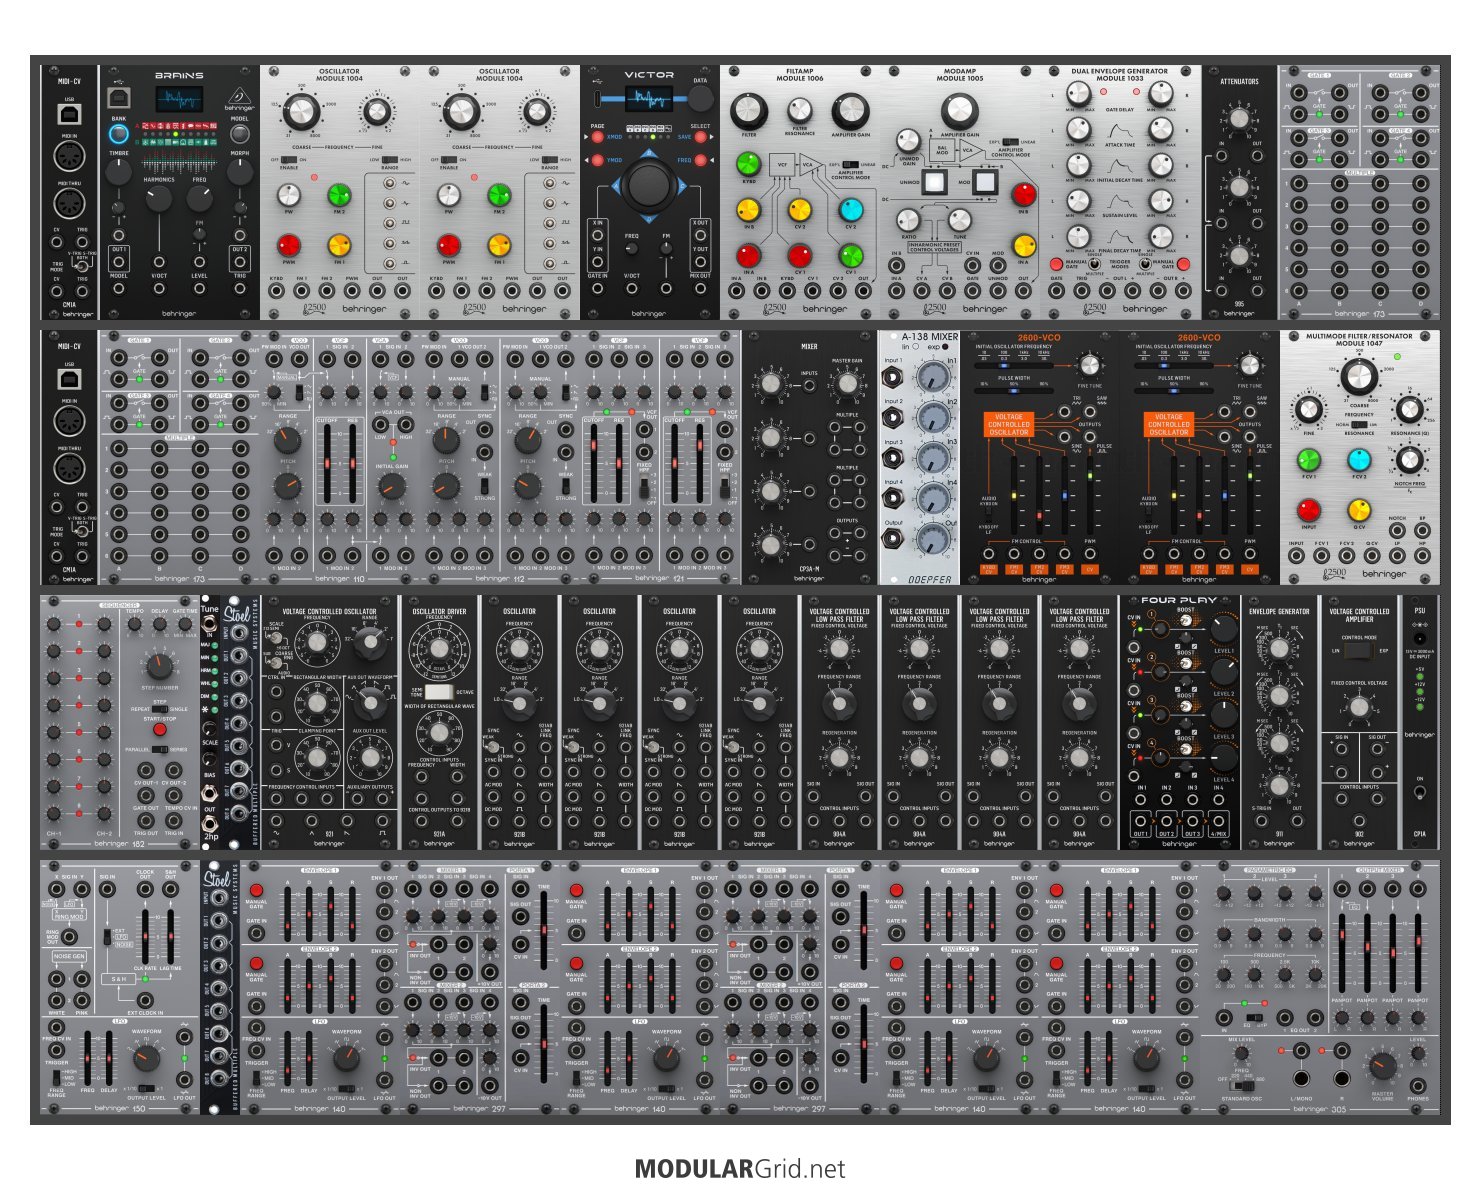This screenshot has width=1481, height=1190.
Task: Click Modamp AMPLIFIER GAIN large knob
Action: [x=959, y=111]
